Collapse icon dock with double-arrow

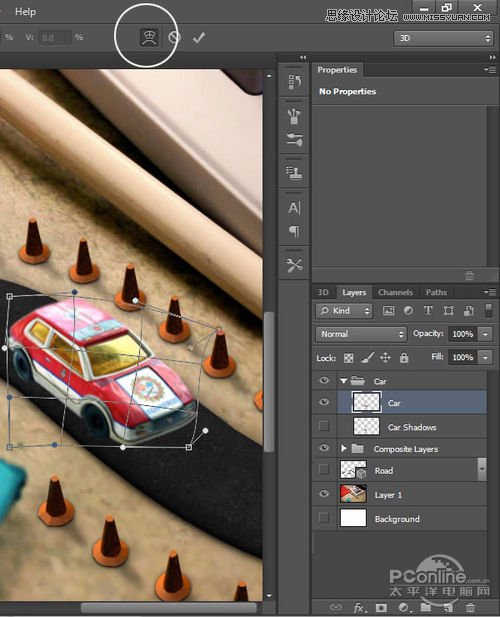tap(303, 57)
